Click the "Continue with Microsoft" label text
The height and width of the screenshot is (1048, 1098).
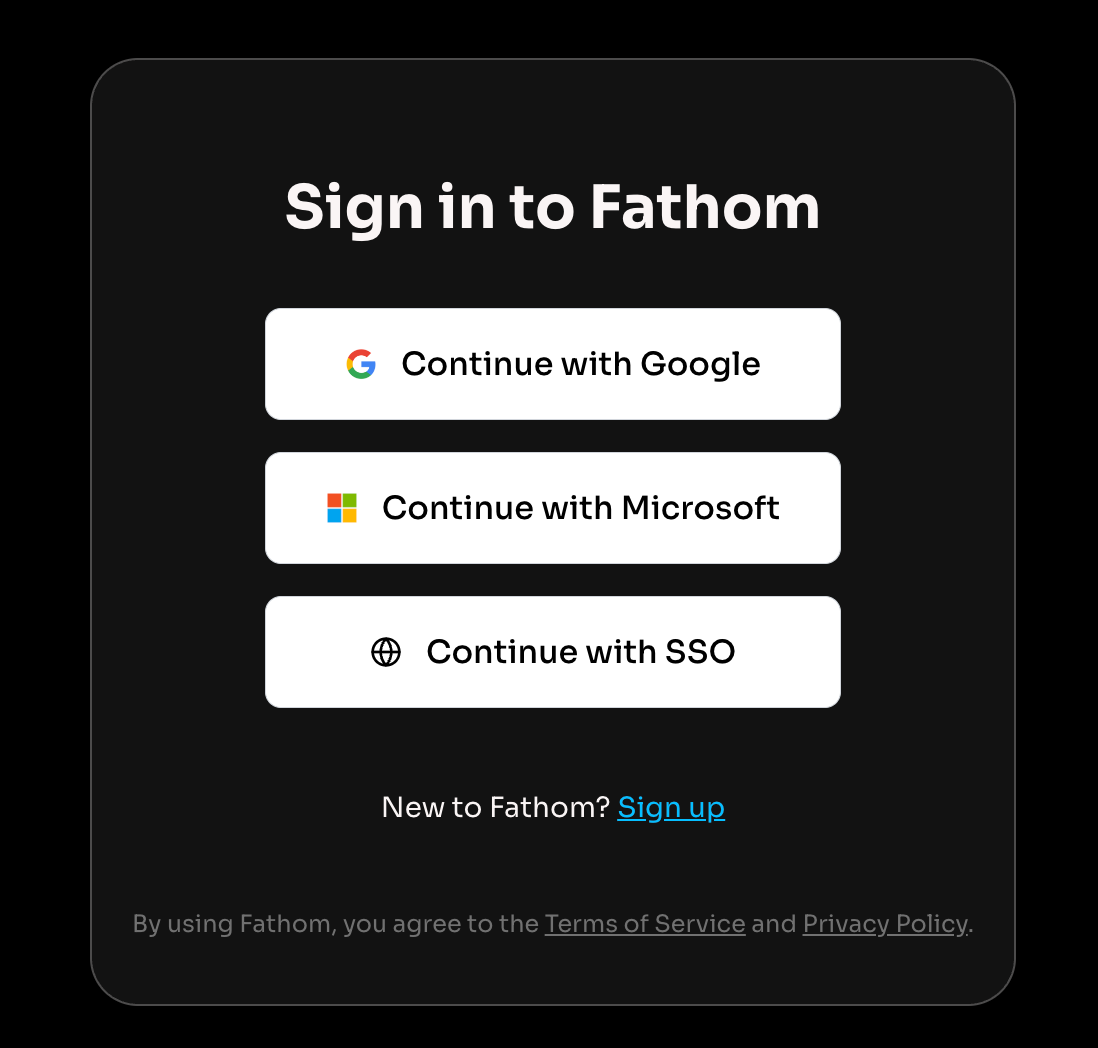pyautogui.click(x=581, y=508)
